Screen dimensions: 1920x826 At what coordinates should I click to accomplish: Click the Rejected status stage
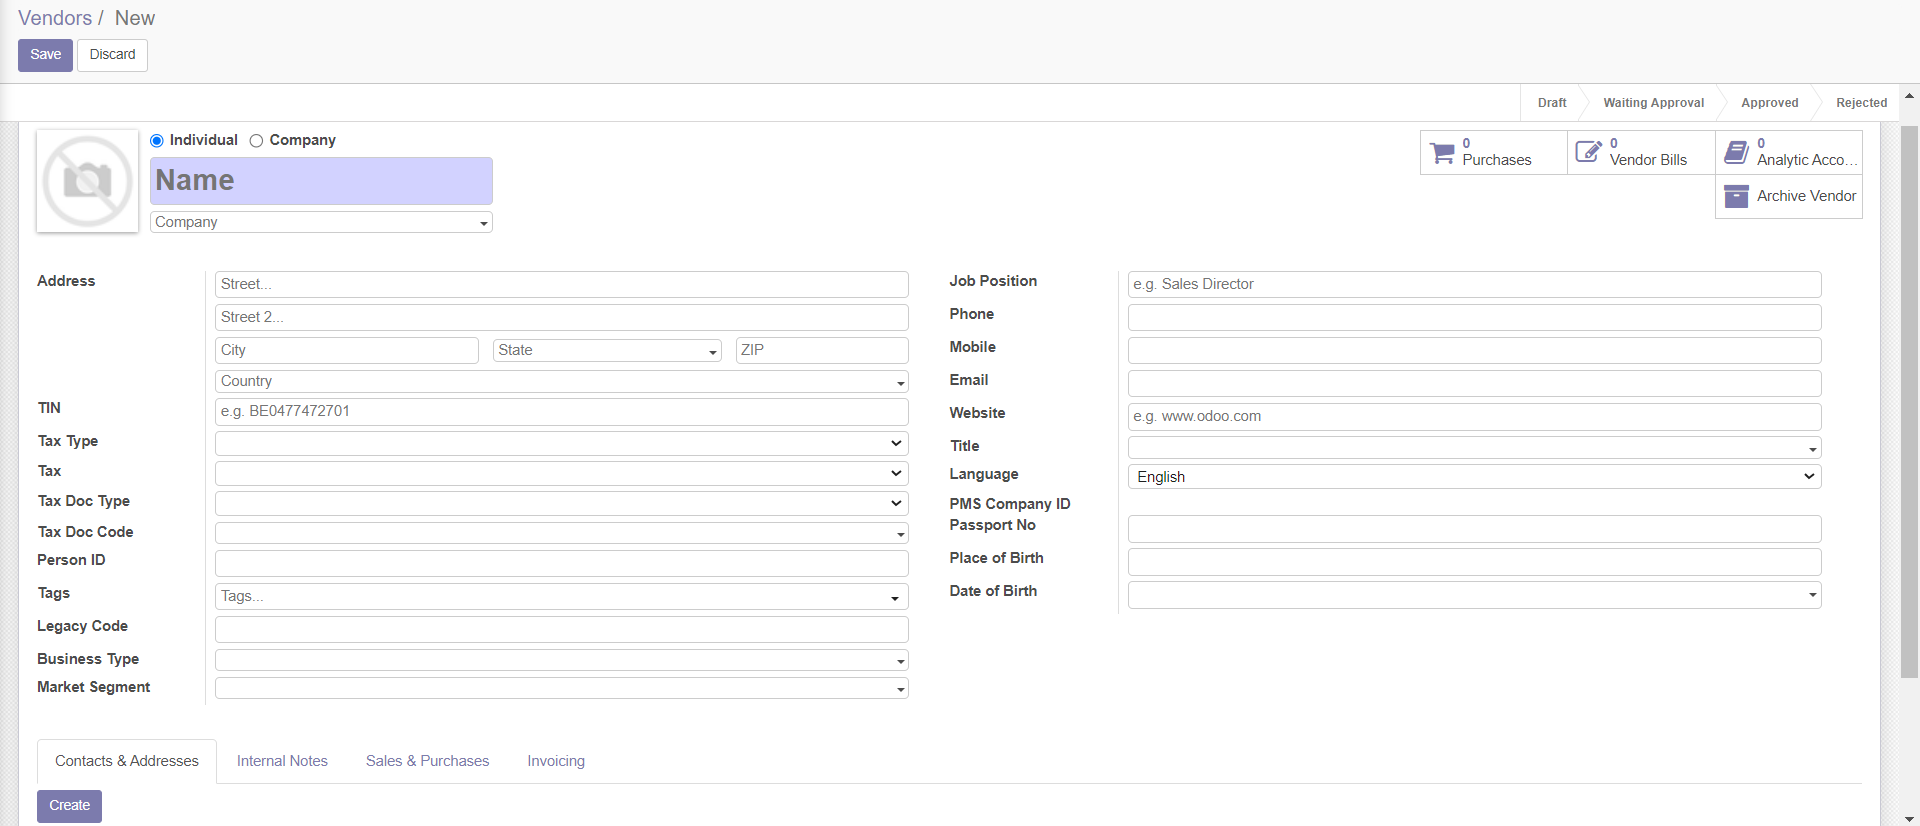click(x=1861, y=103)
